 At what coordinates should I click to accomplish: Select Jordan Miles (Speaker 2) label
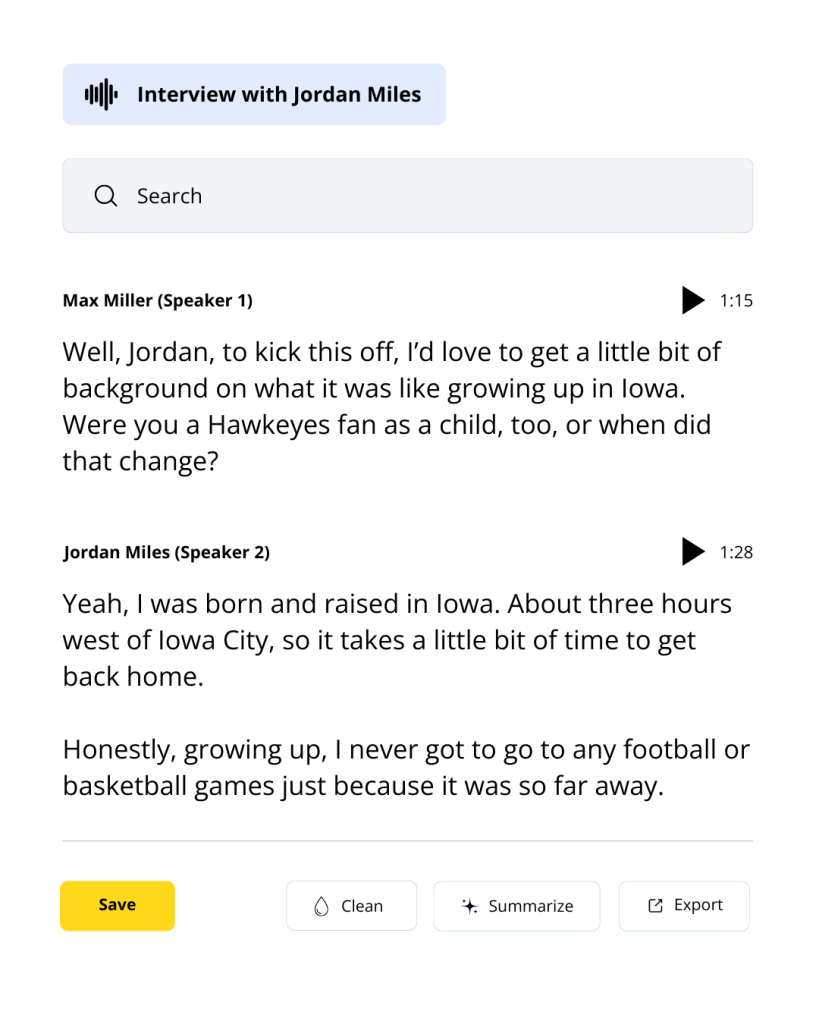click(167, 552)
